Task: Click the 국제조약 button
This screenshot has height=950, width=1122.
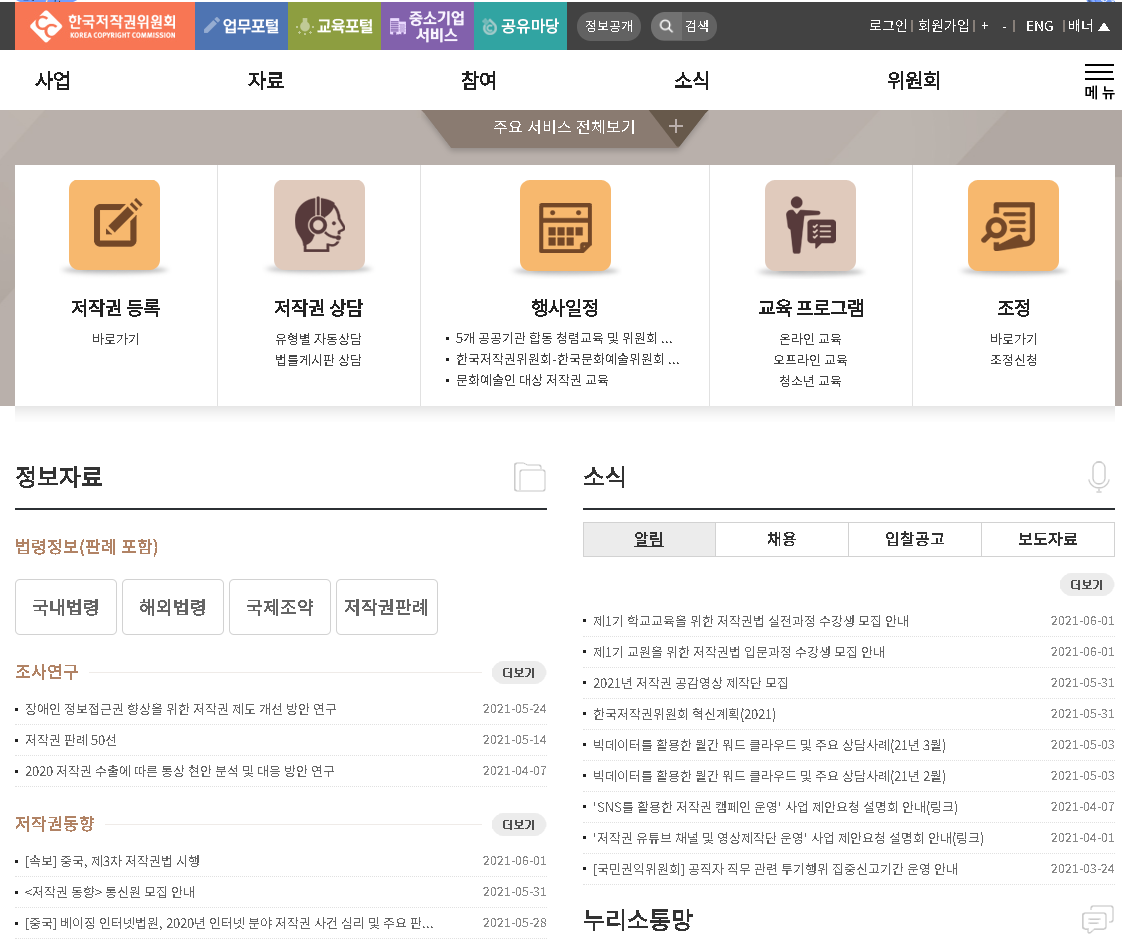Action: point(280,607)
